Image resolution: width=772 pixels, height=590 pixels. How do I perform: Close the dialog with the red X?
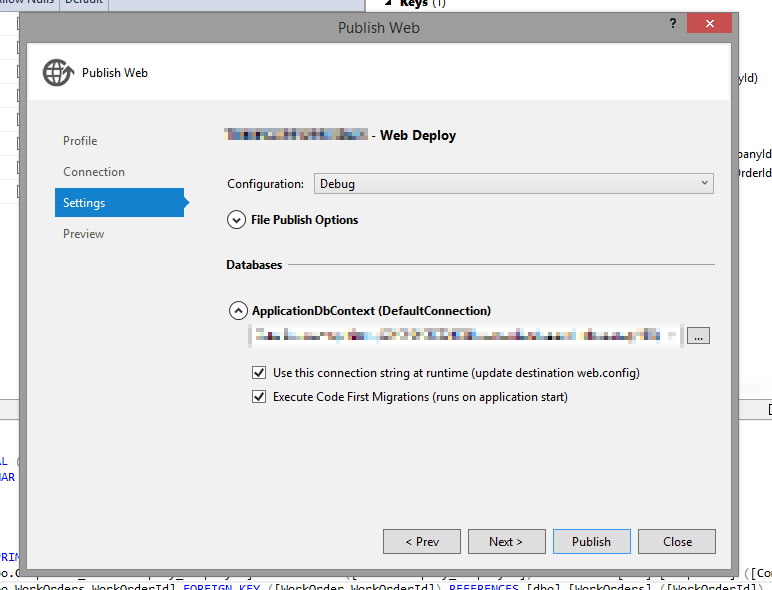[710, 25]
